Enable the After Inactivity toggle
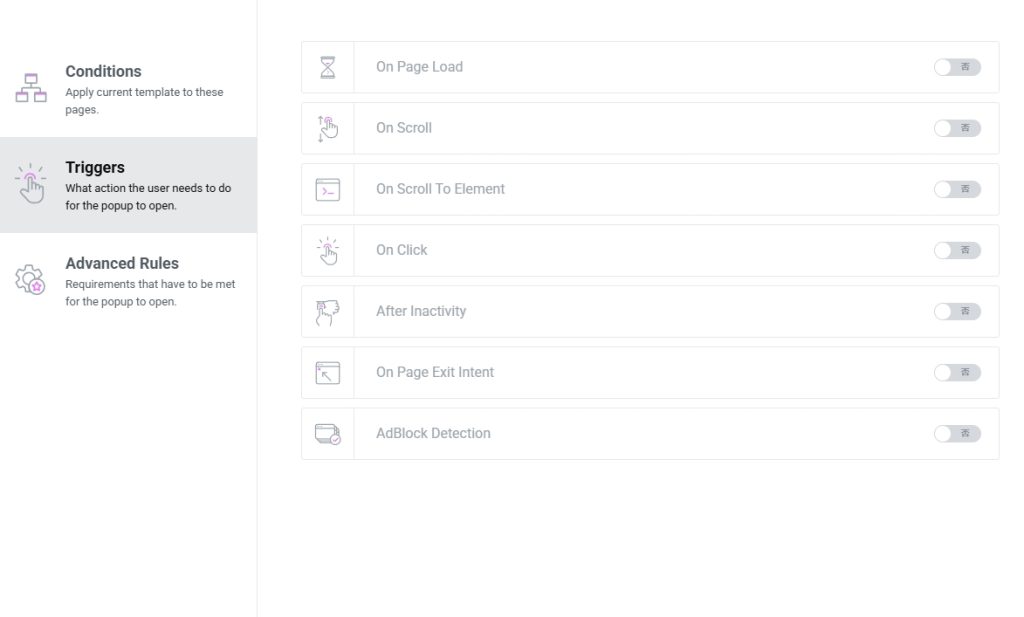The image size is (1024, 617). 957,311
